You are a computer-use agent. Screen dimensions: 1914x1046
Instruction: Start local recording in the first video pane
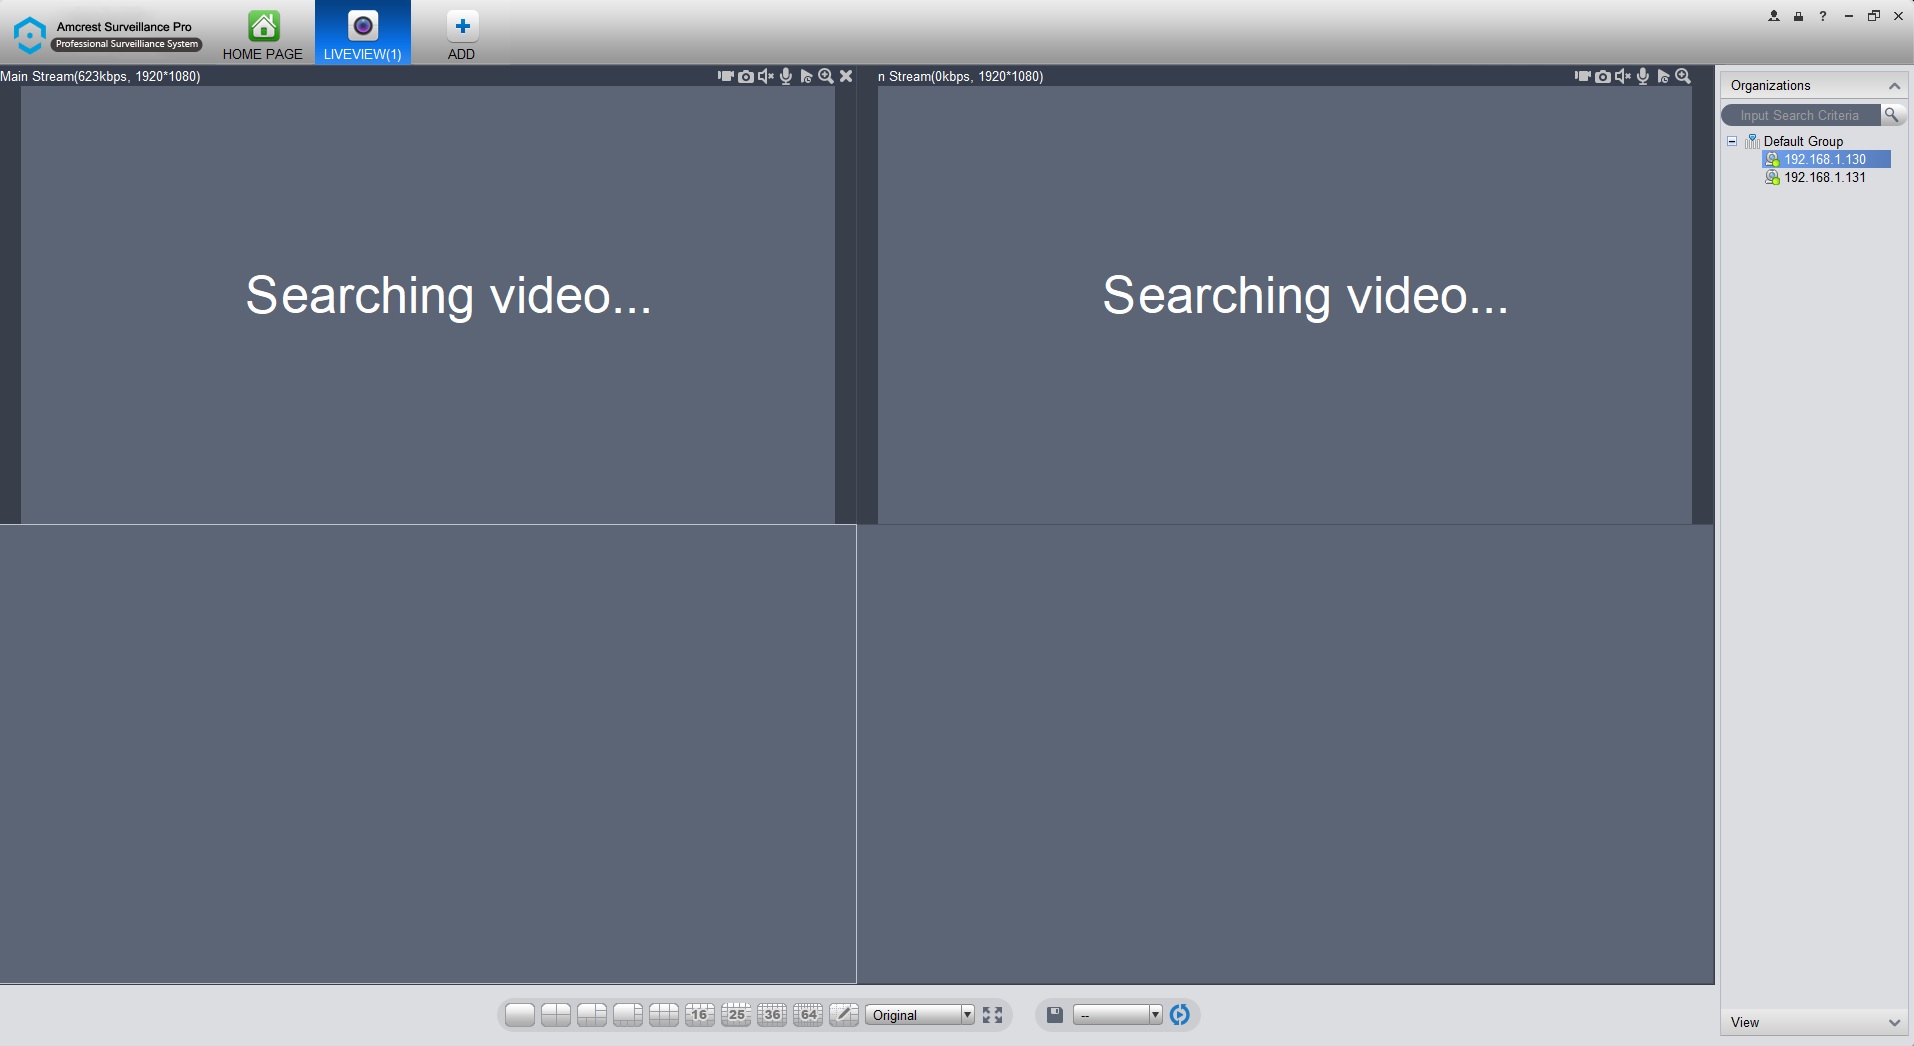(726, 76)
